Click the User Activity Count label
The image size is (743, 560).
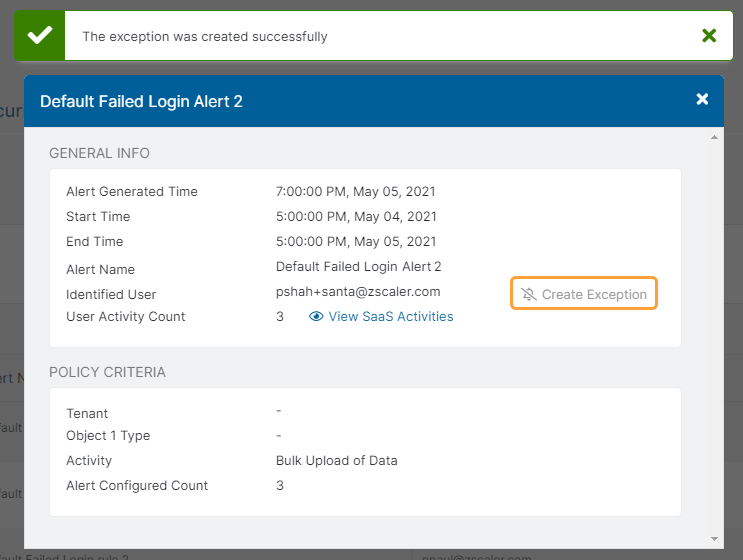[126, 316]
